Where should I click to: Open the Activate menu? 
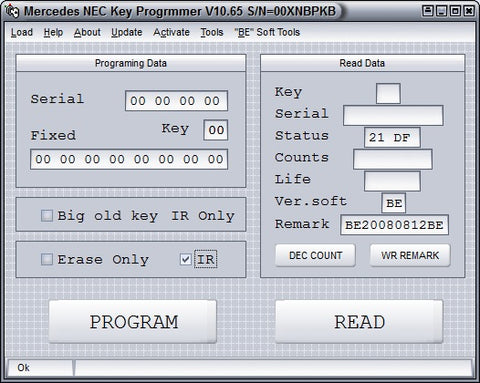pyautogui.click(x=171, y=32)
